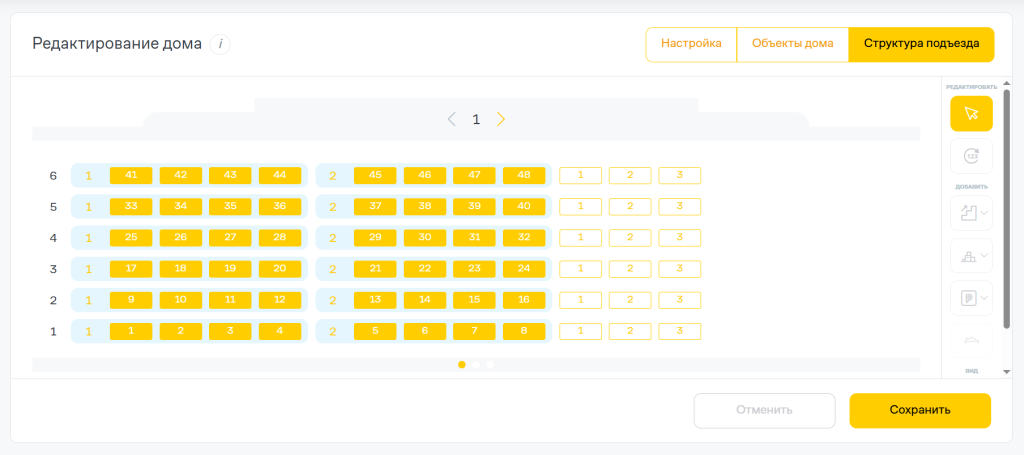
Task: Open the Объекты дома tab
Action: pos(792,44)
